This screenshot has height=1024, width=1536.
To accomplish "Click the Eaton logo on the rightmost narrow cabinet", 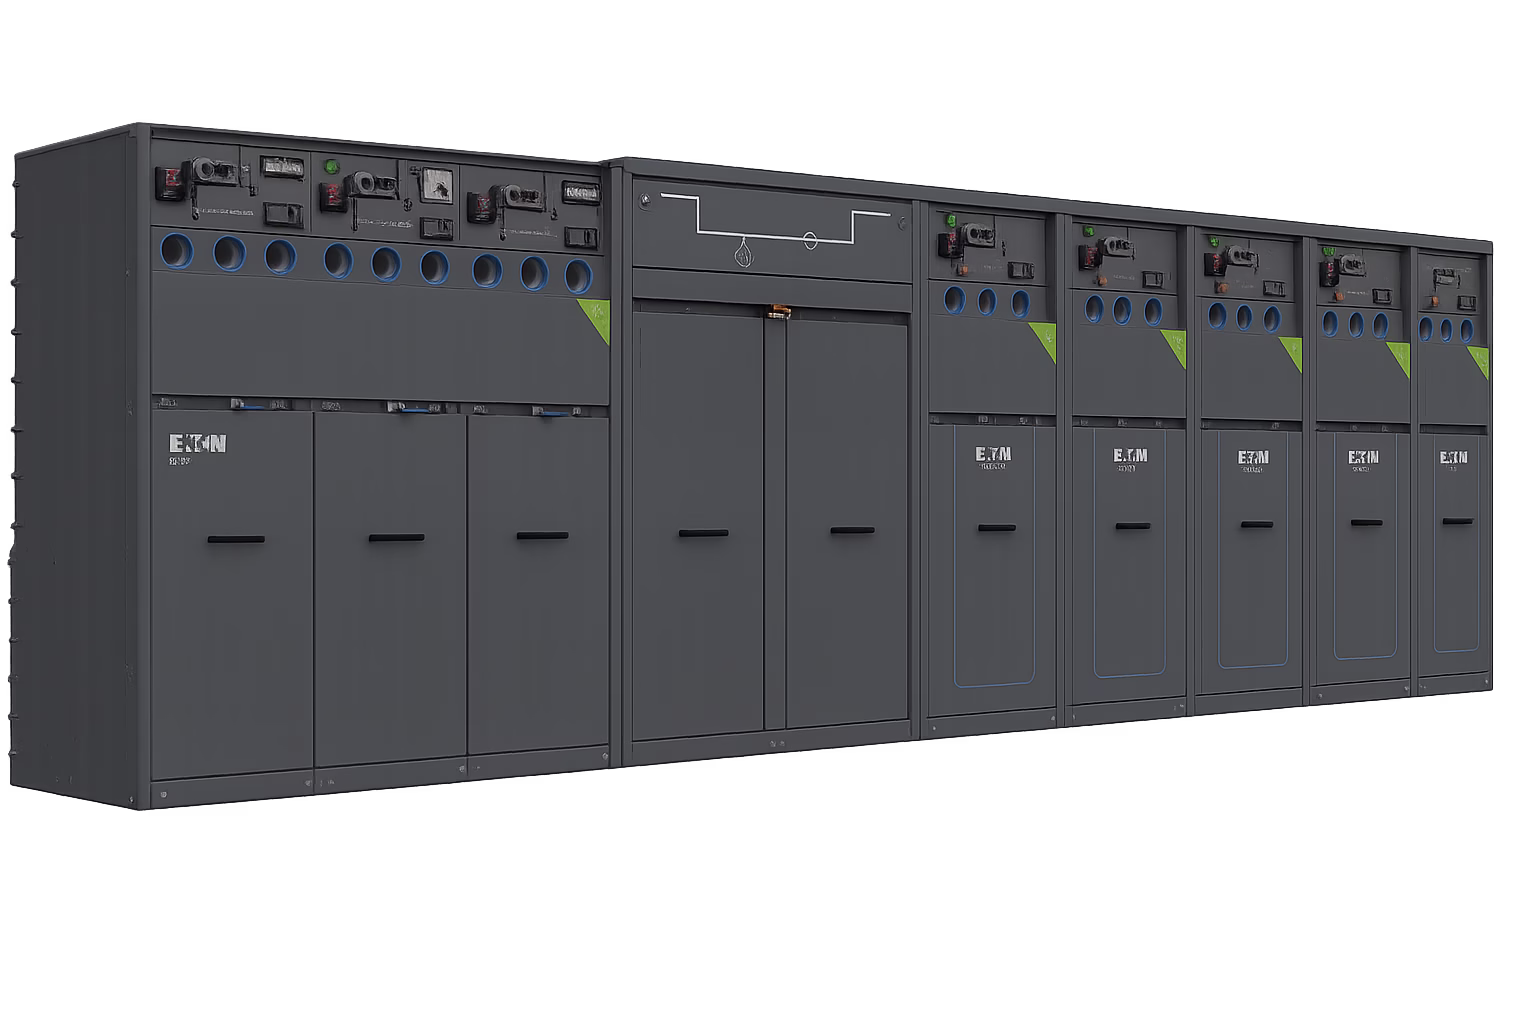I will pos(1454,457).
